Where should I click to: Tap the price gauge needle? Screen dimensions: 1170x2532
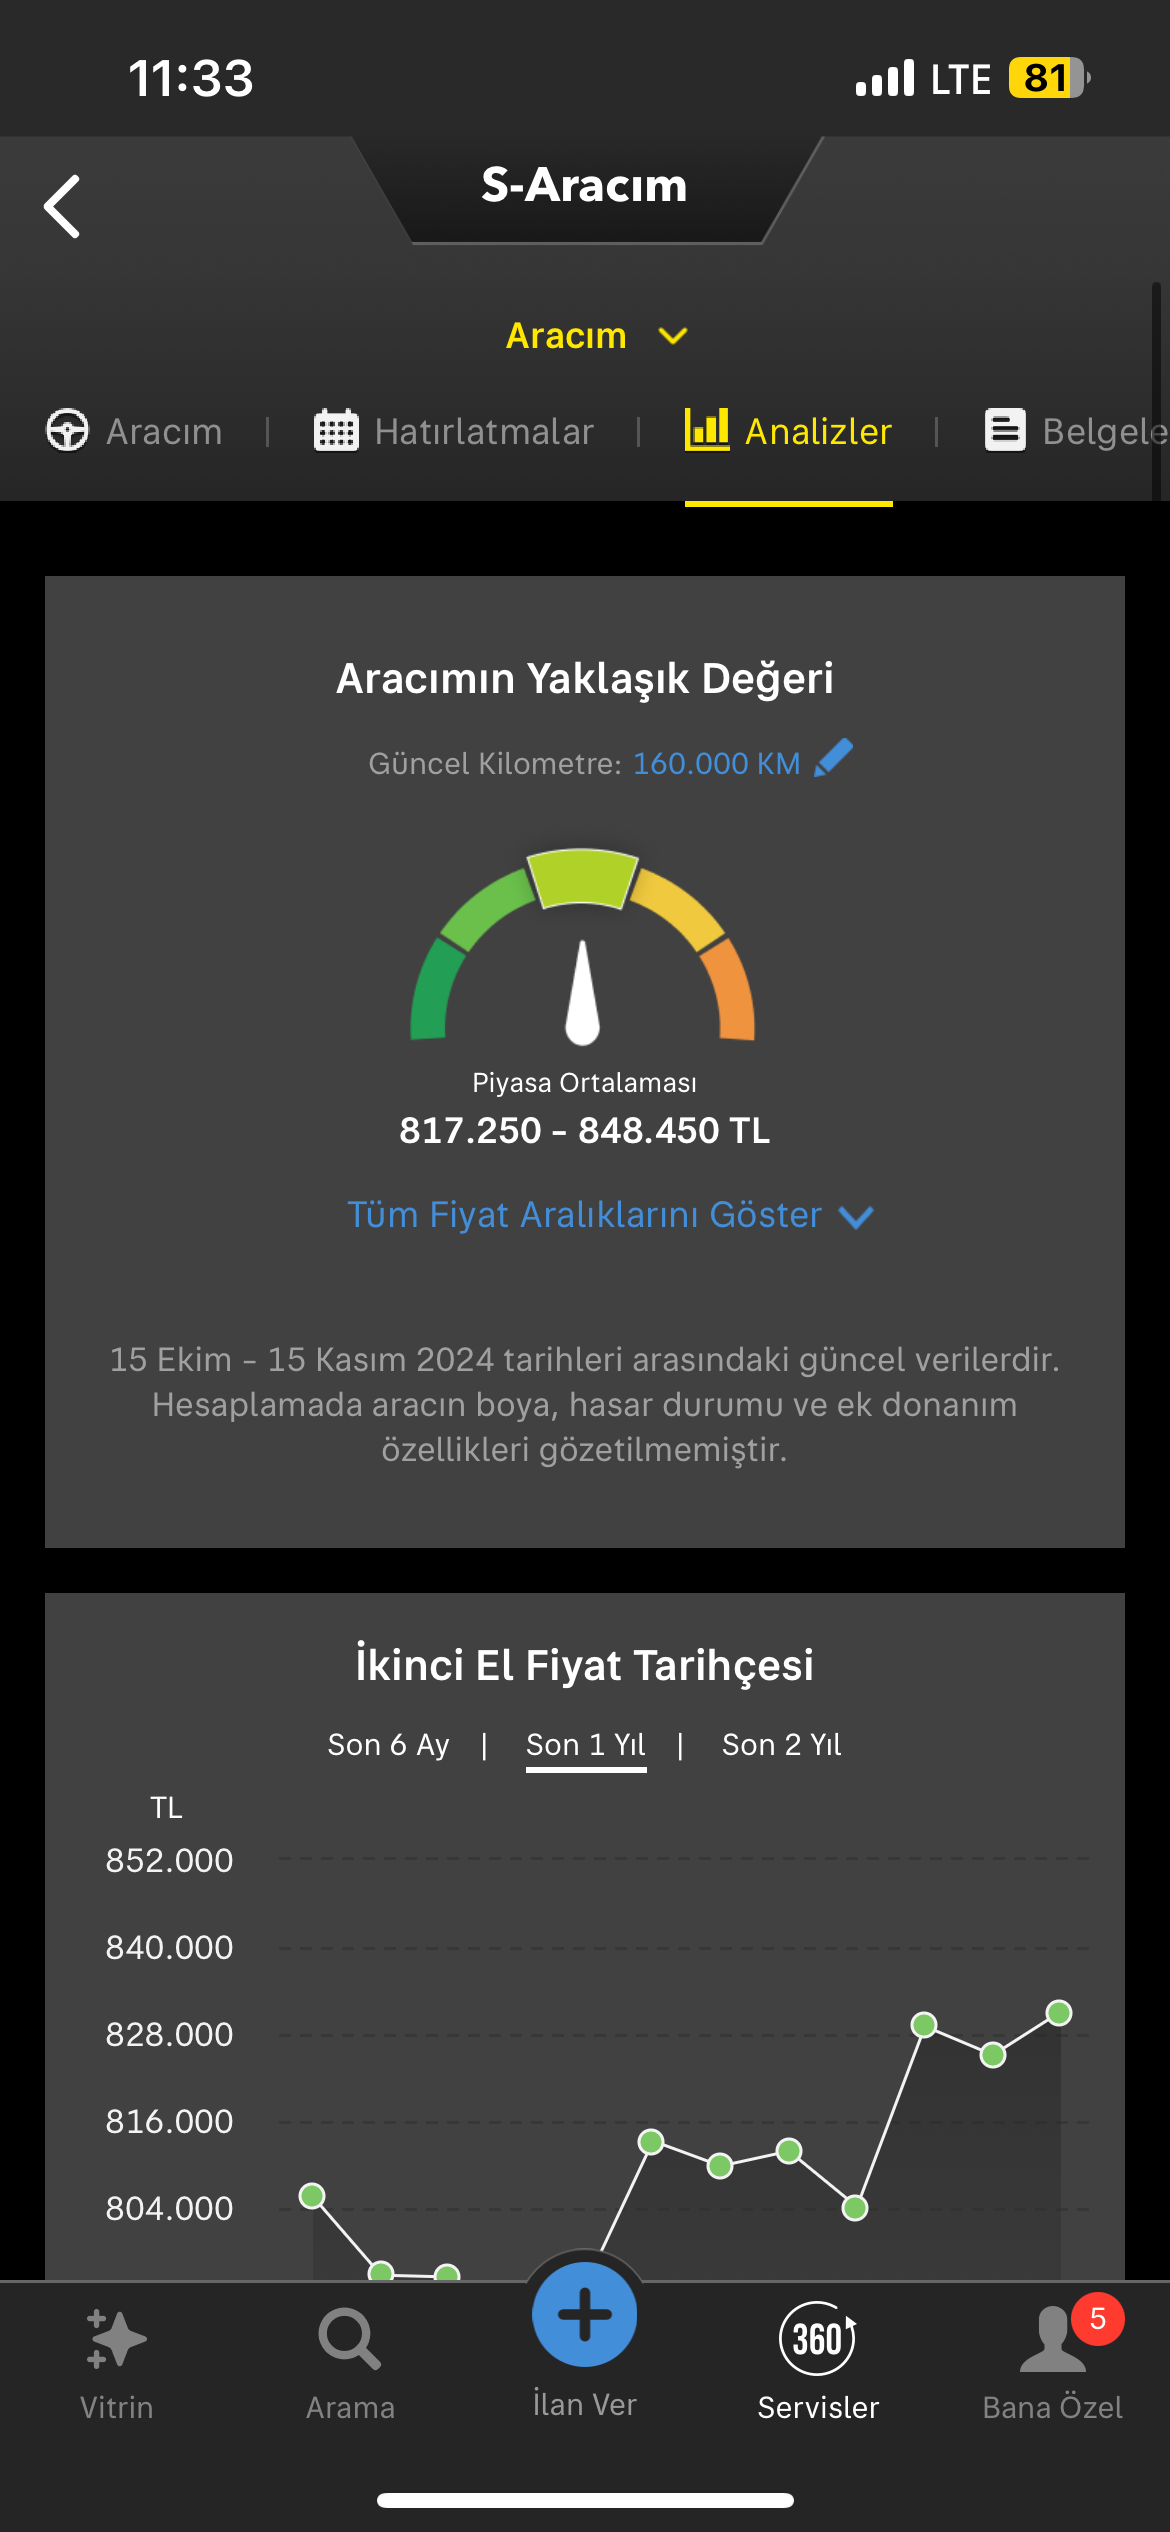tap(582, 992)
